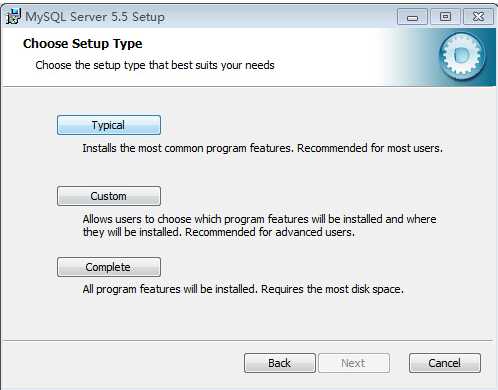The width and height of the screenshot is (498, 390).
Task: Click the 'Recommended for advanced users' line
Action: point(270,232)
